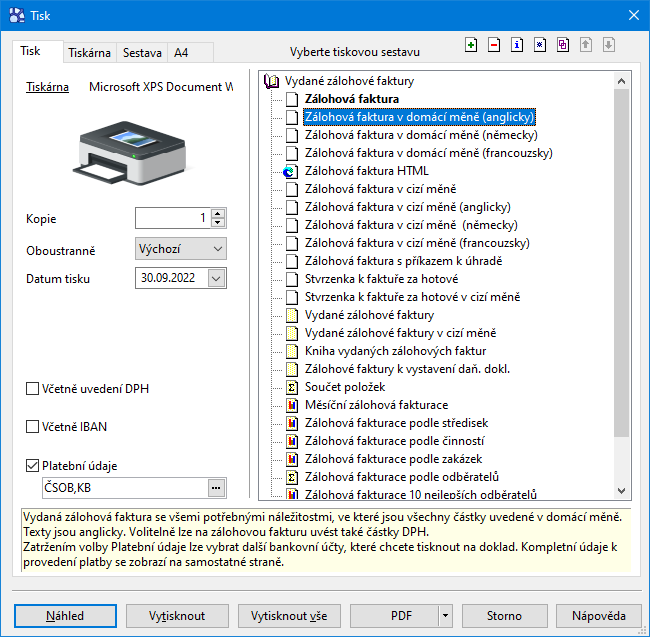Select Zálohové faktury k vystavení daň. dokl.
650x637 pixels.
(x=407, y=369)
